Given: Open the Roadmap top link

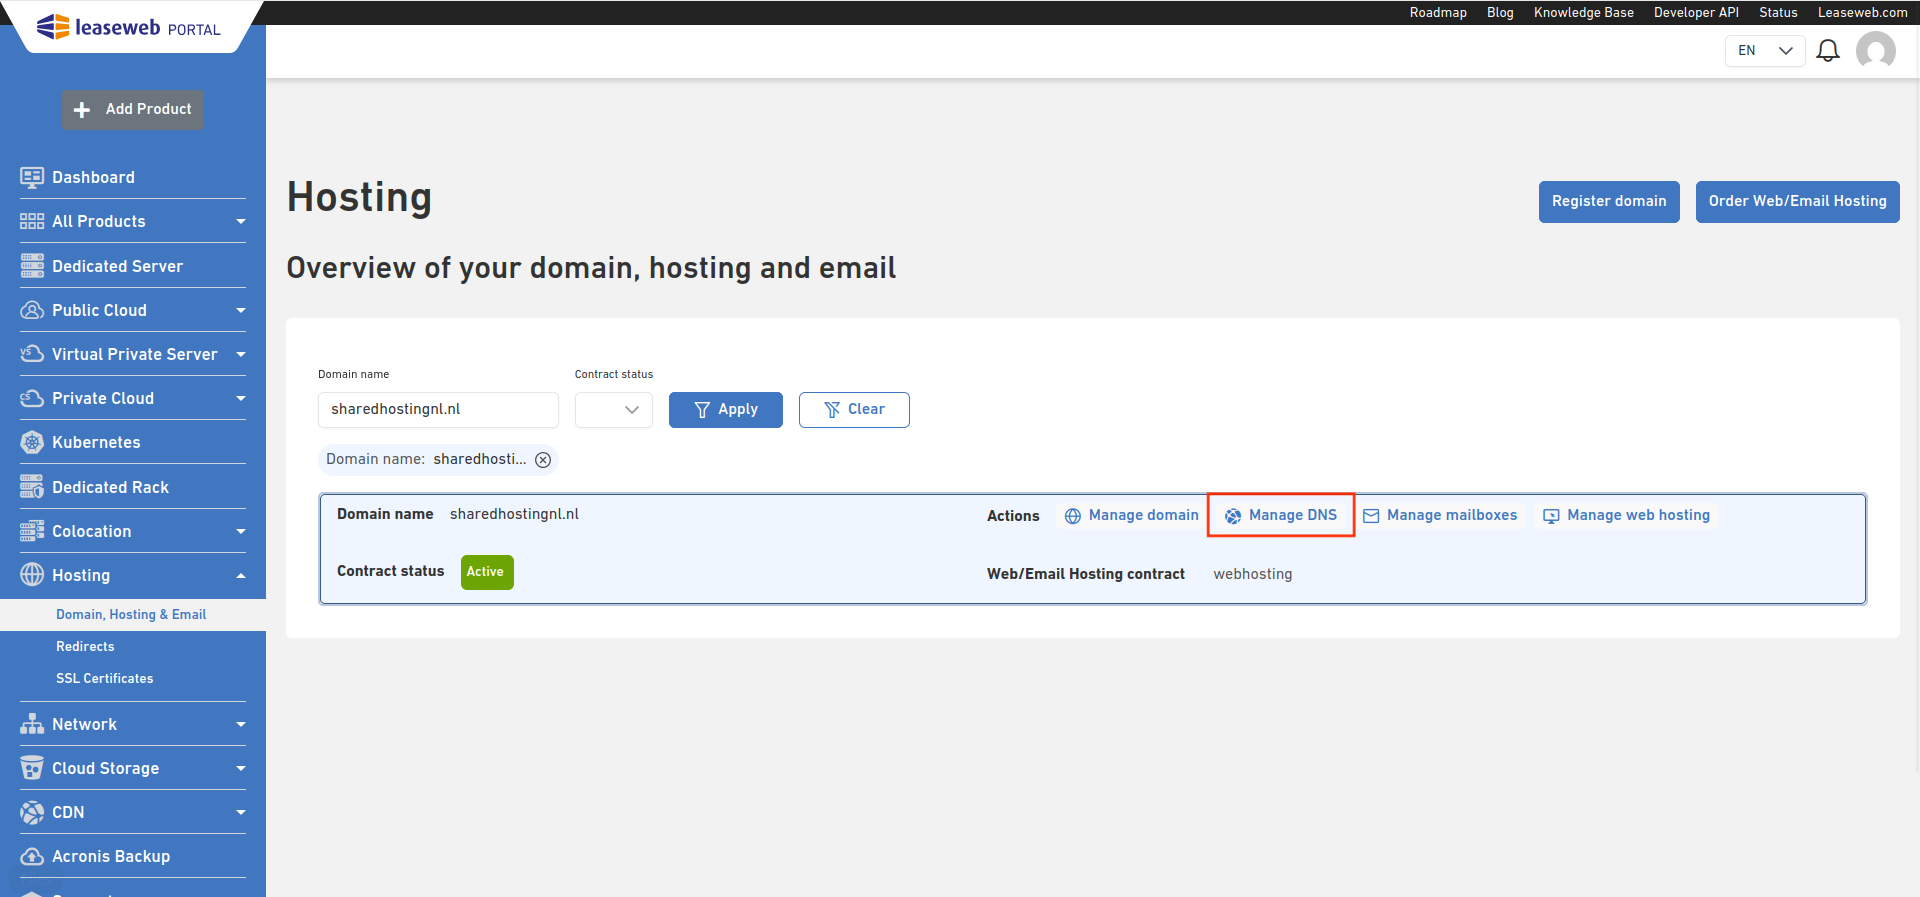Looking at the screenshot, I should click(1438, 12).
